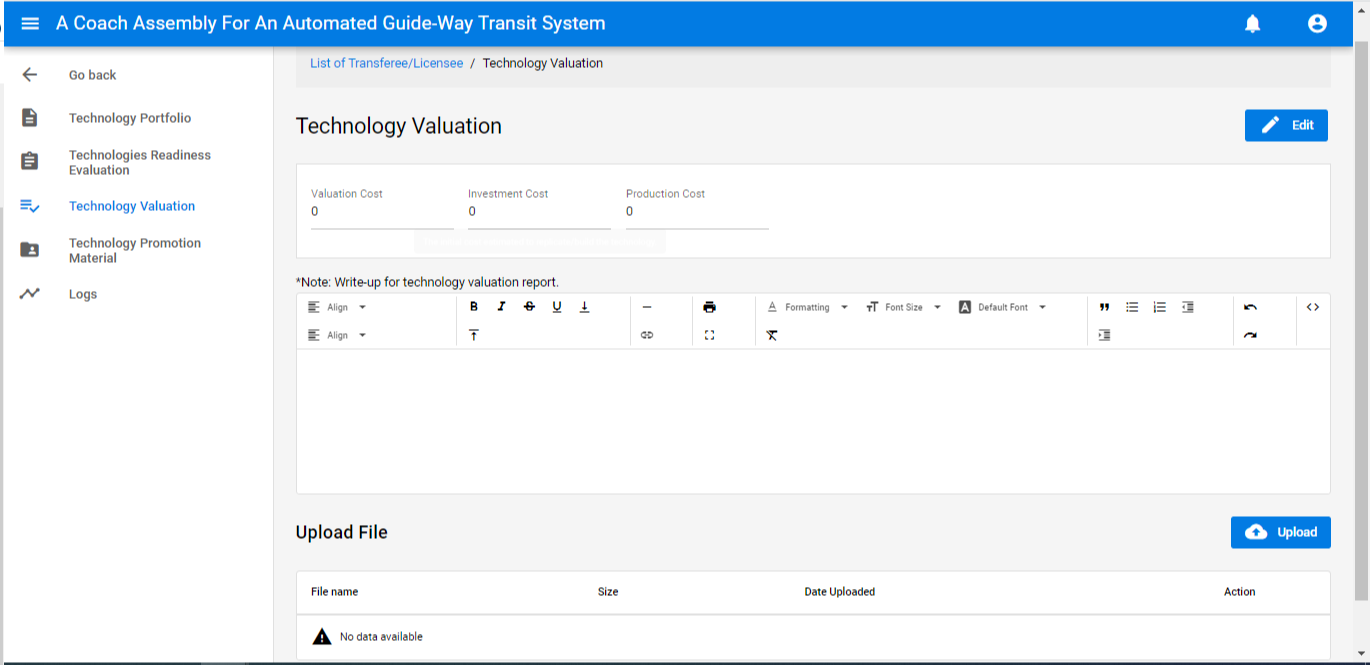Screen dimensions: 1370x665
Task: Click the Valuation Cost input field
Action: (x=382, y=212)
